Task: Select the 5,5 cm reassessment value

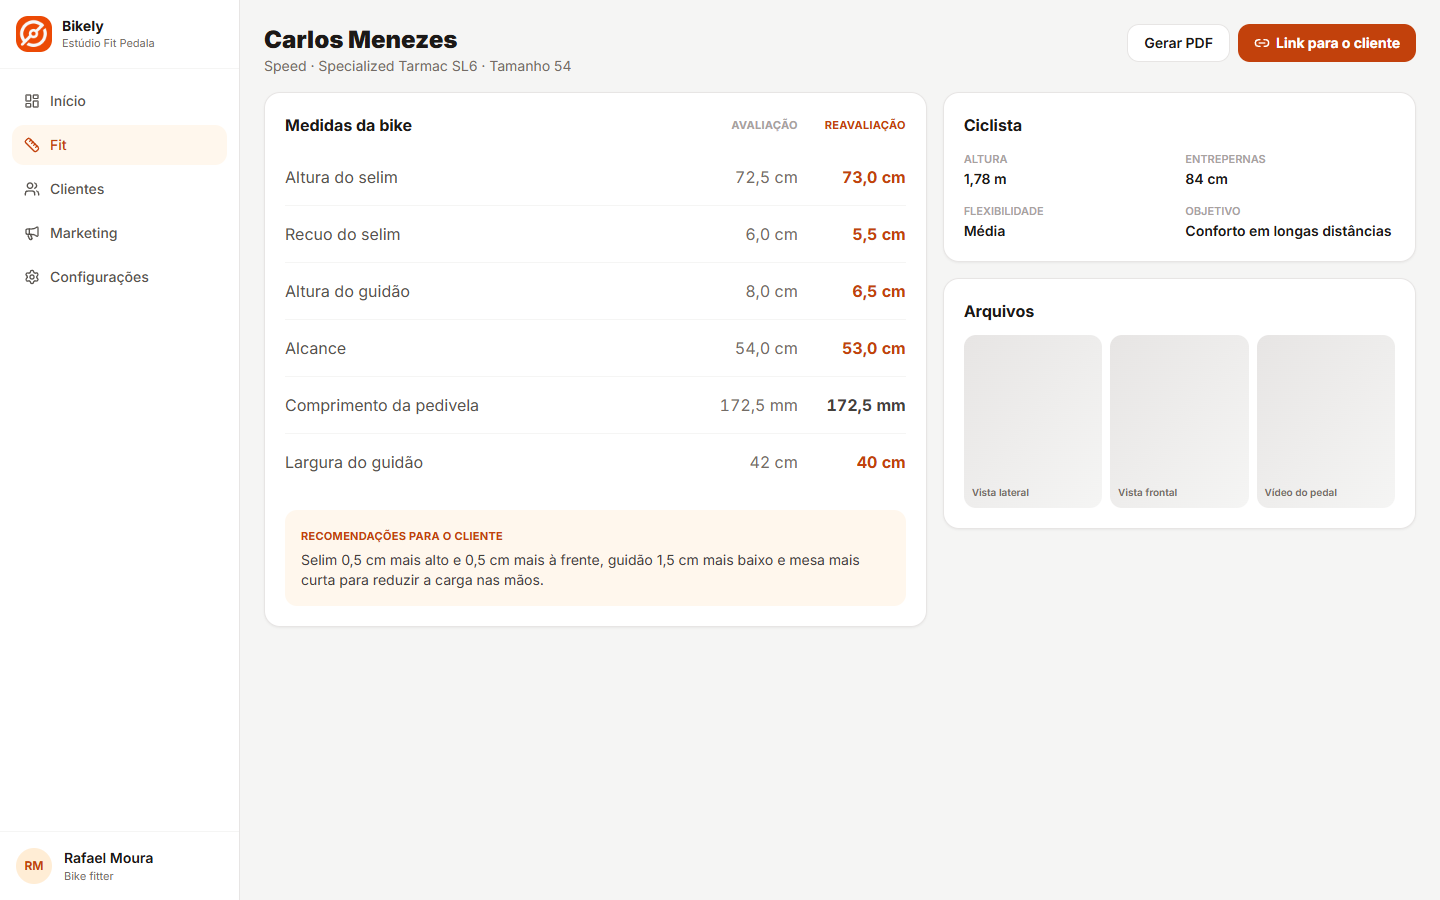Action: pyautogui.click(x=879, y=234)
